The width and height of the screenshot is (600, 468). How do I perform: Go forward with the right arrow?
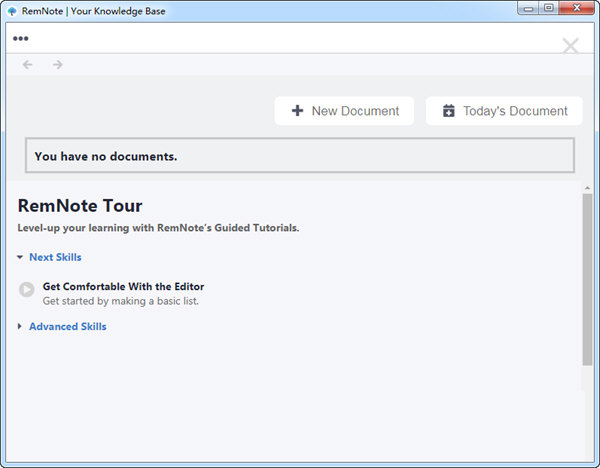pos(58,65)
